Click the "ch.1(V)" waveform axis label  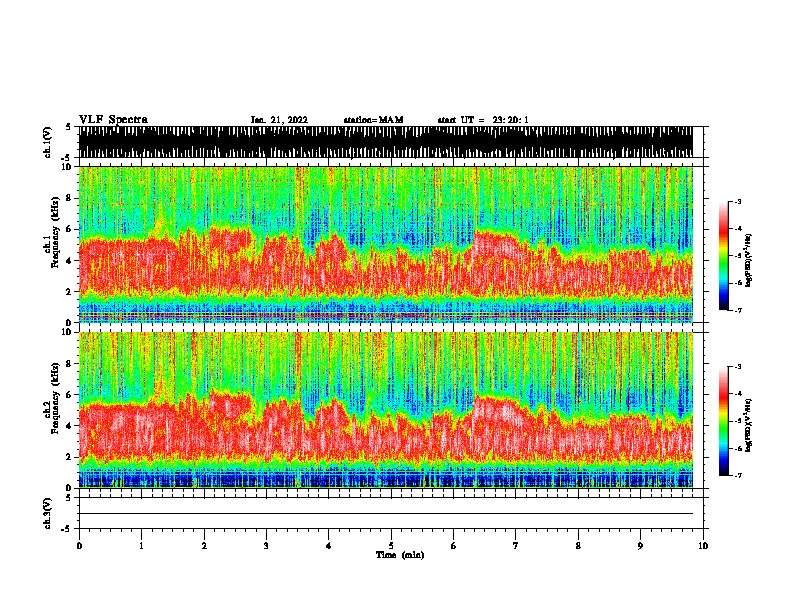click(x=48, y=142)
